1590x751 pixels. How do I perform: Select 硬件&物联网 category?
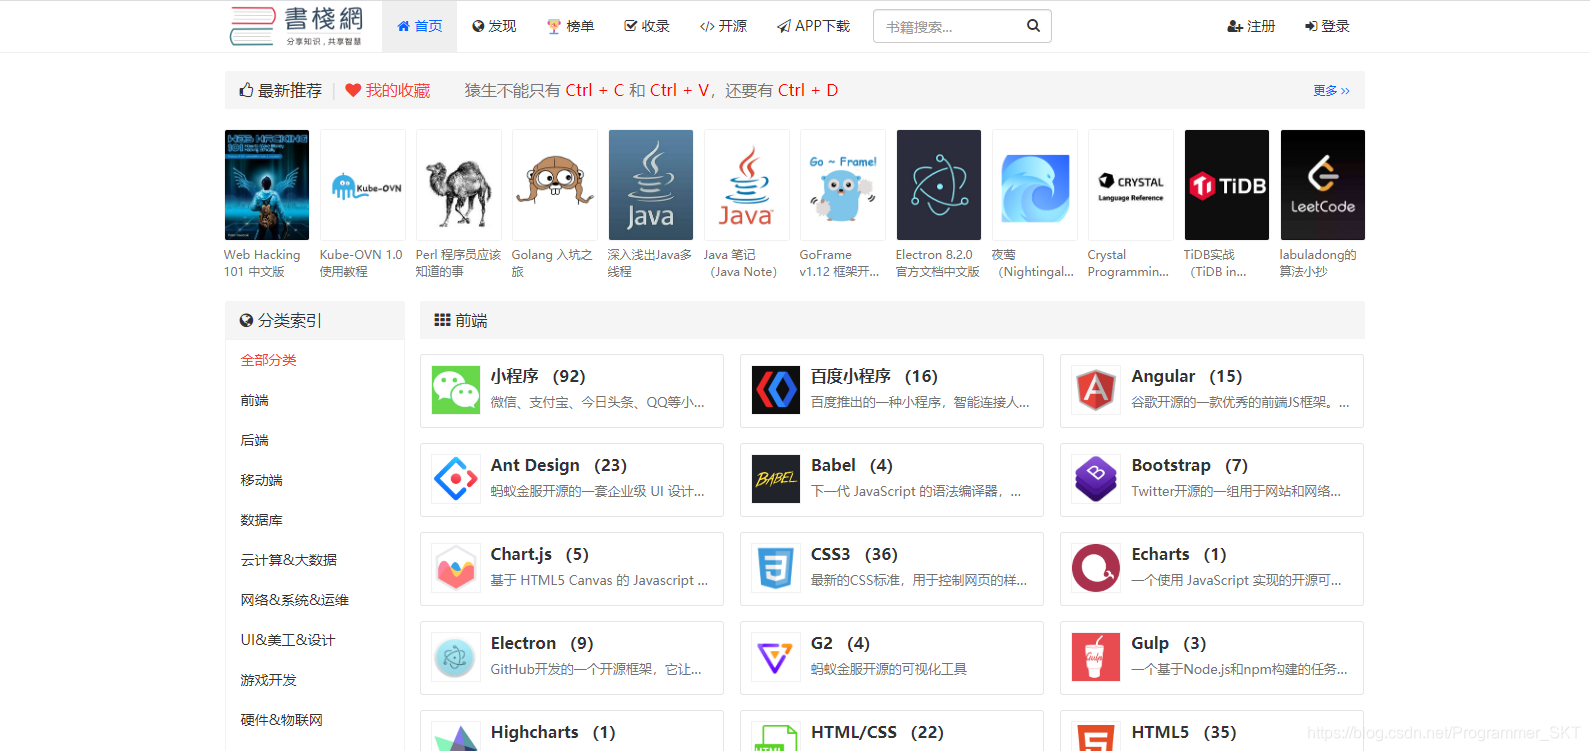(281, 720)
